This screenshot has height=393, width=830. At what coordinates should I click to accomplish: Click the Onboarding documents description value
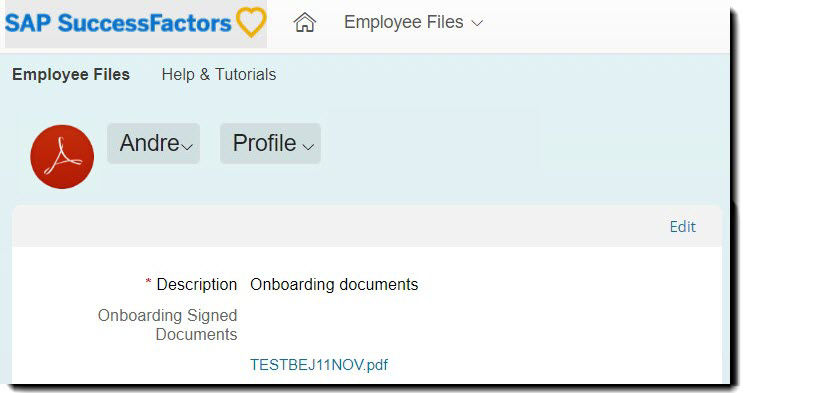click(334, 284)
